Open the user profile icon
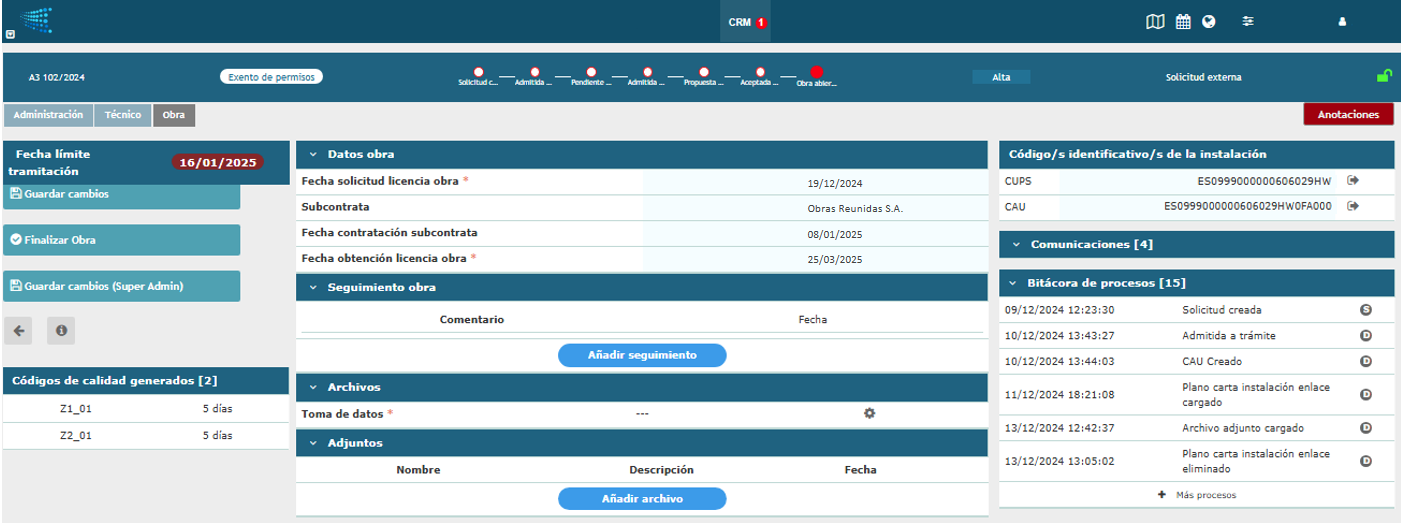Image resolution: width=1401 pixels, height=523 pixels. [1342, 22]
